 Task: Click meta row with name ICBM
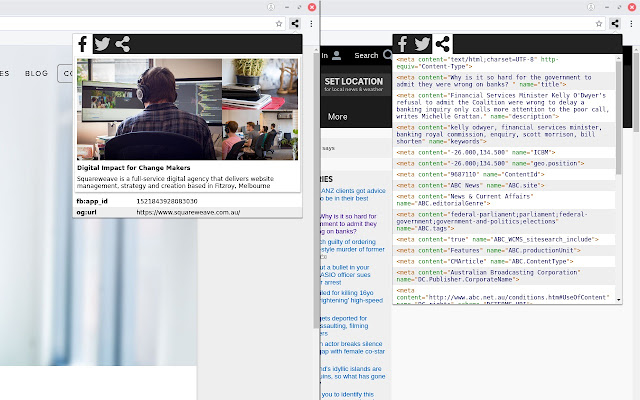pos(504,152)
